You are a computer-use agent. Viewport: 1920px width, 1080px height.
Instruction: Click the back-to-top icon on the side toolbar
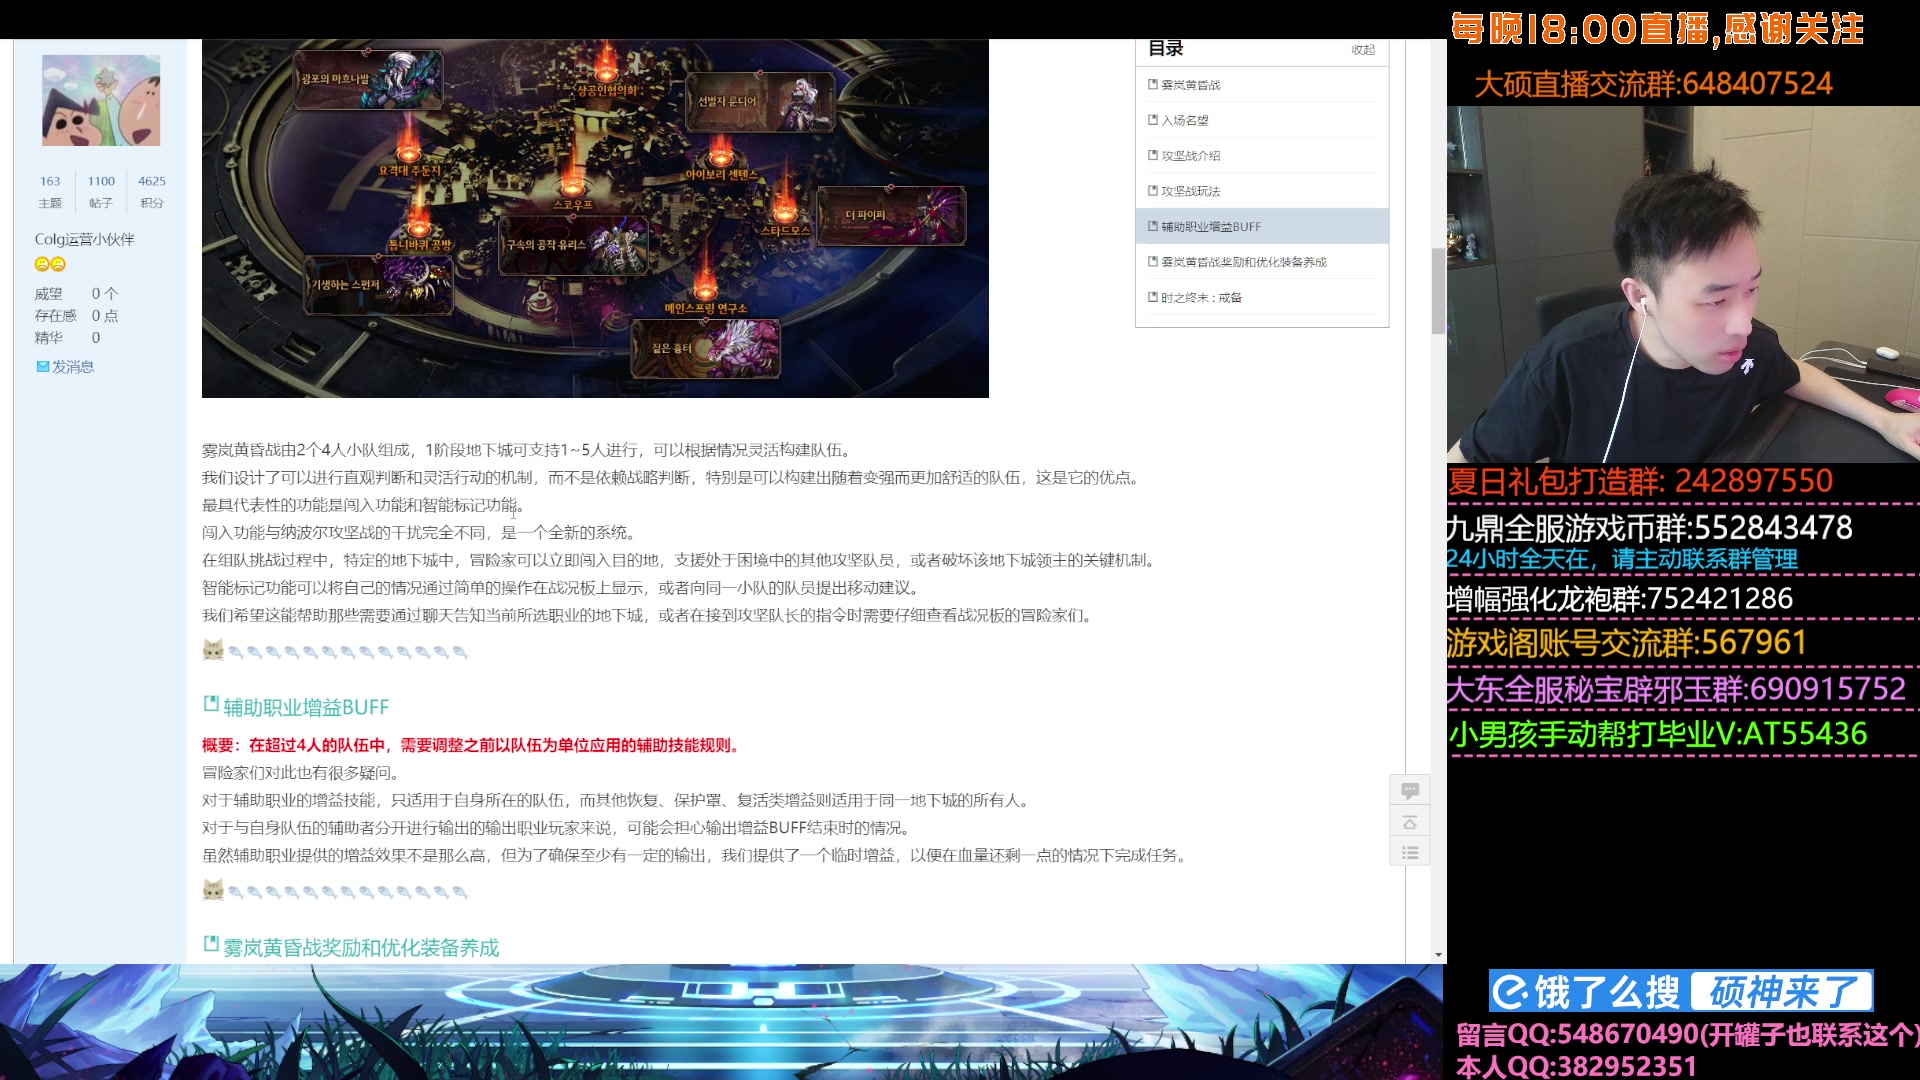click(1410, 822)
